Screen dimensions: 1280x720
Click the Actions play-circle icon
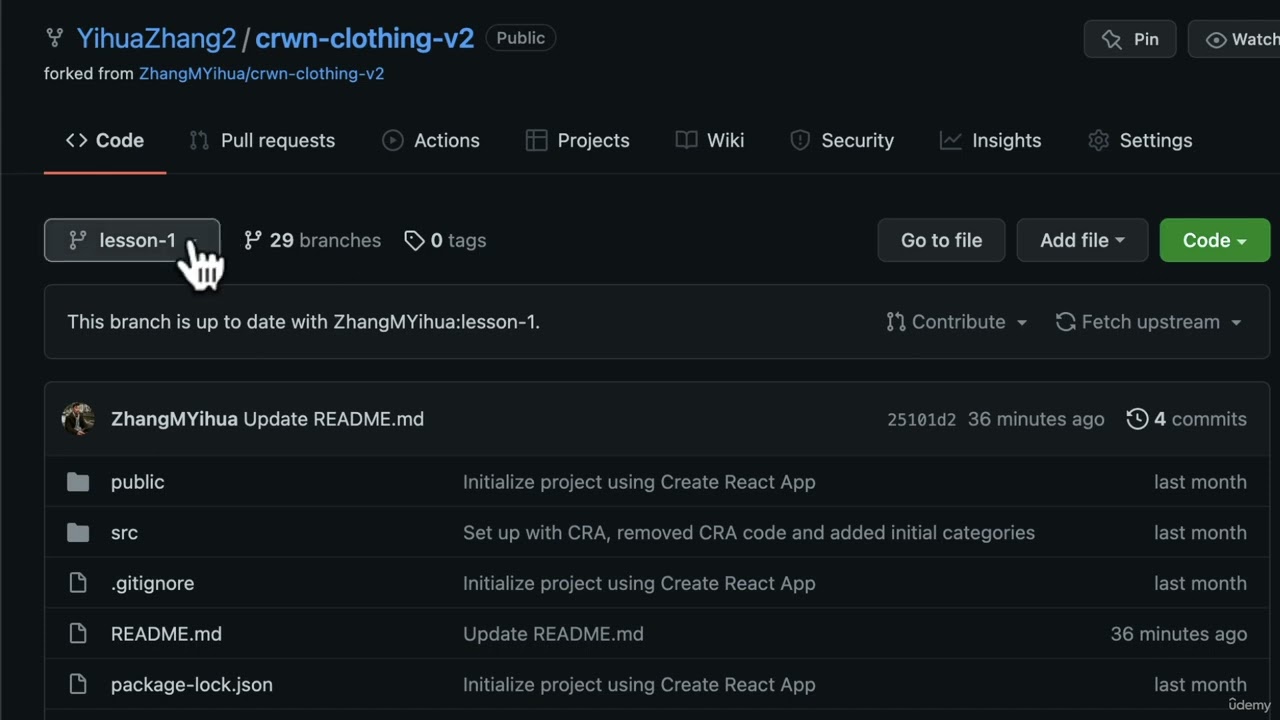(x=392, y=141)
